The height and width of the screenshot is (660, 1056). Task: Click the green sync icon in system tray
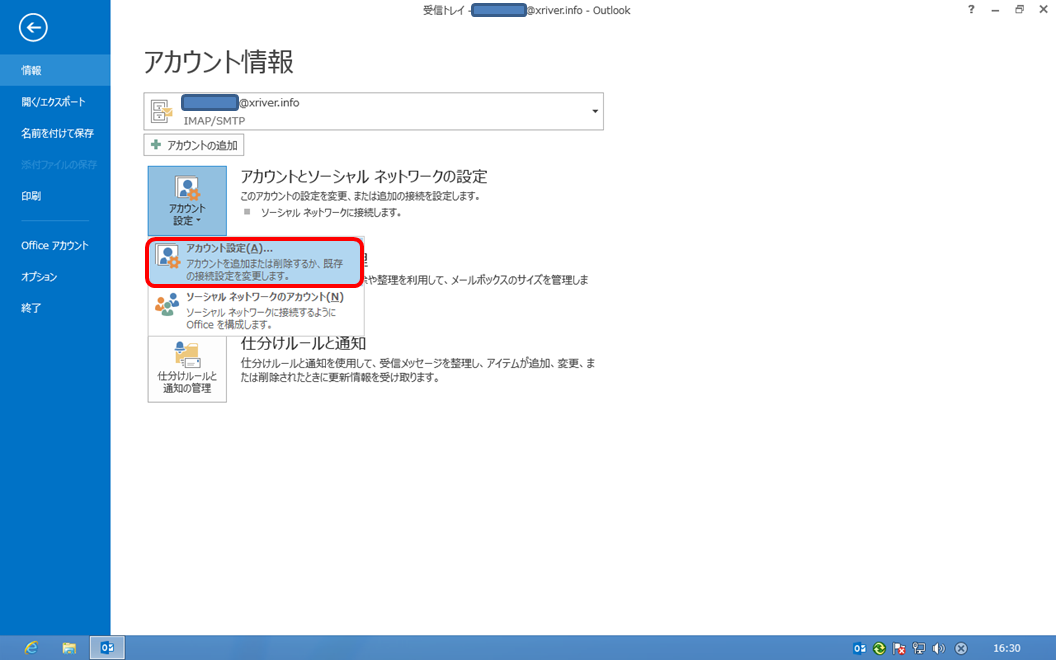[x=879, y=648]
